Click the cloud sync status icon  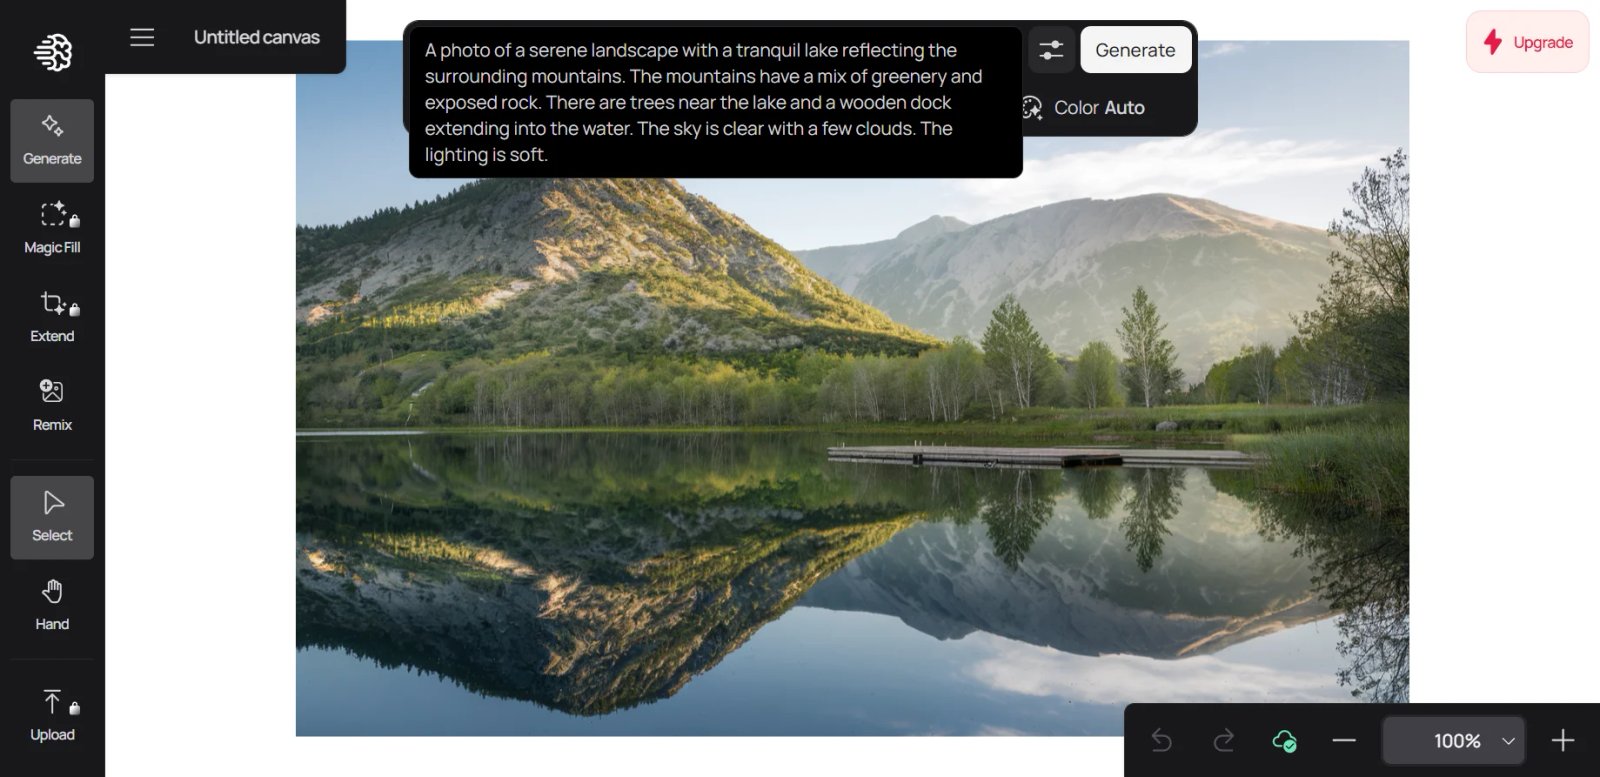click(x=1284, y=741)
